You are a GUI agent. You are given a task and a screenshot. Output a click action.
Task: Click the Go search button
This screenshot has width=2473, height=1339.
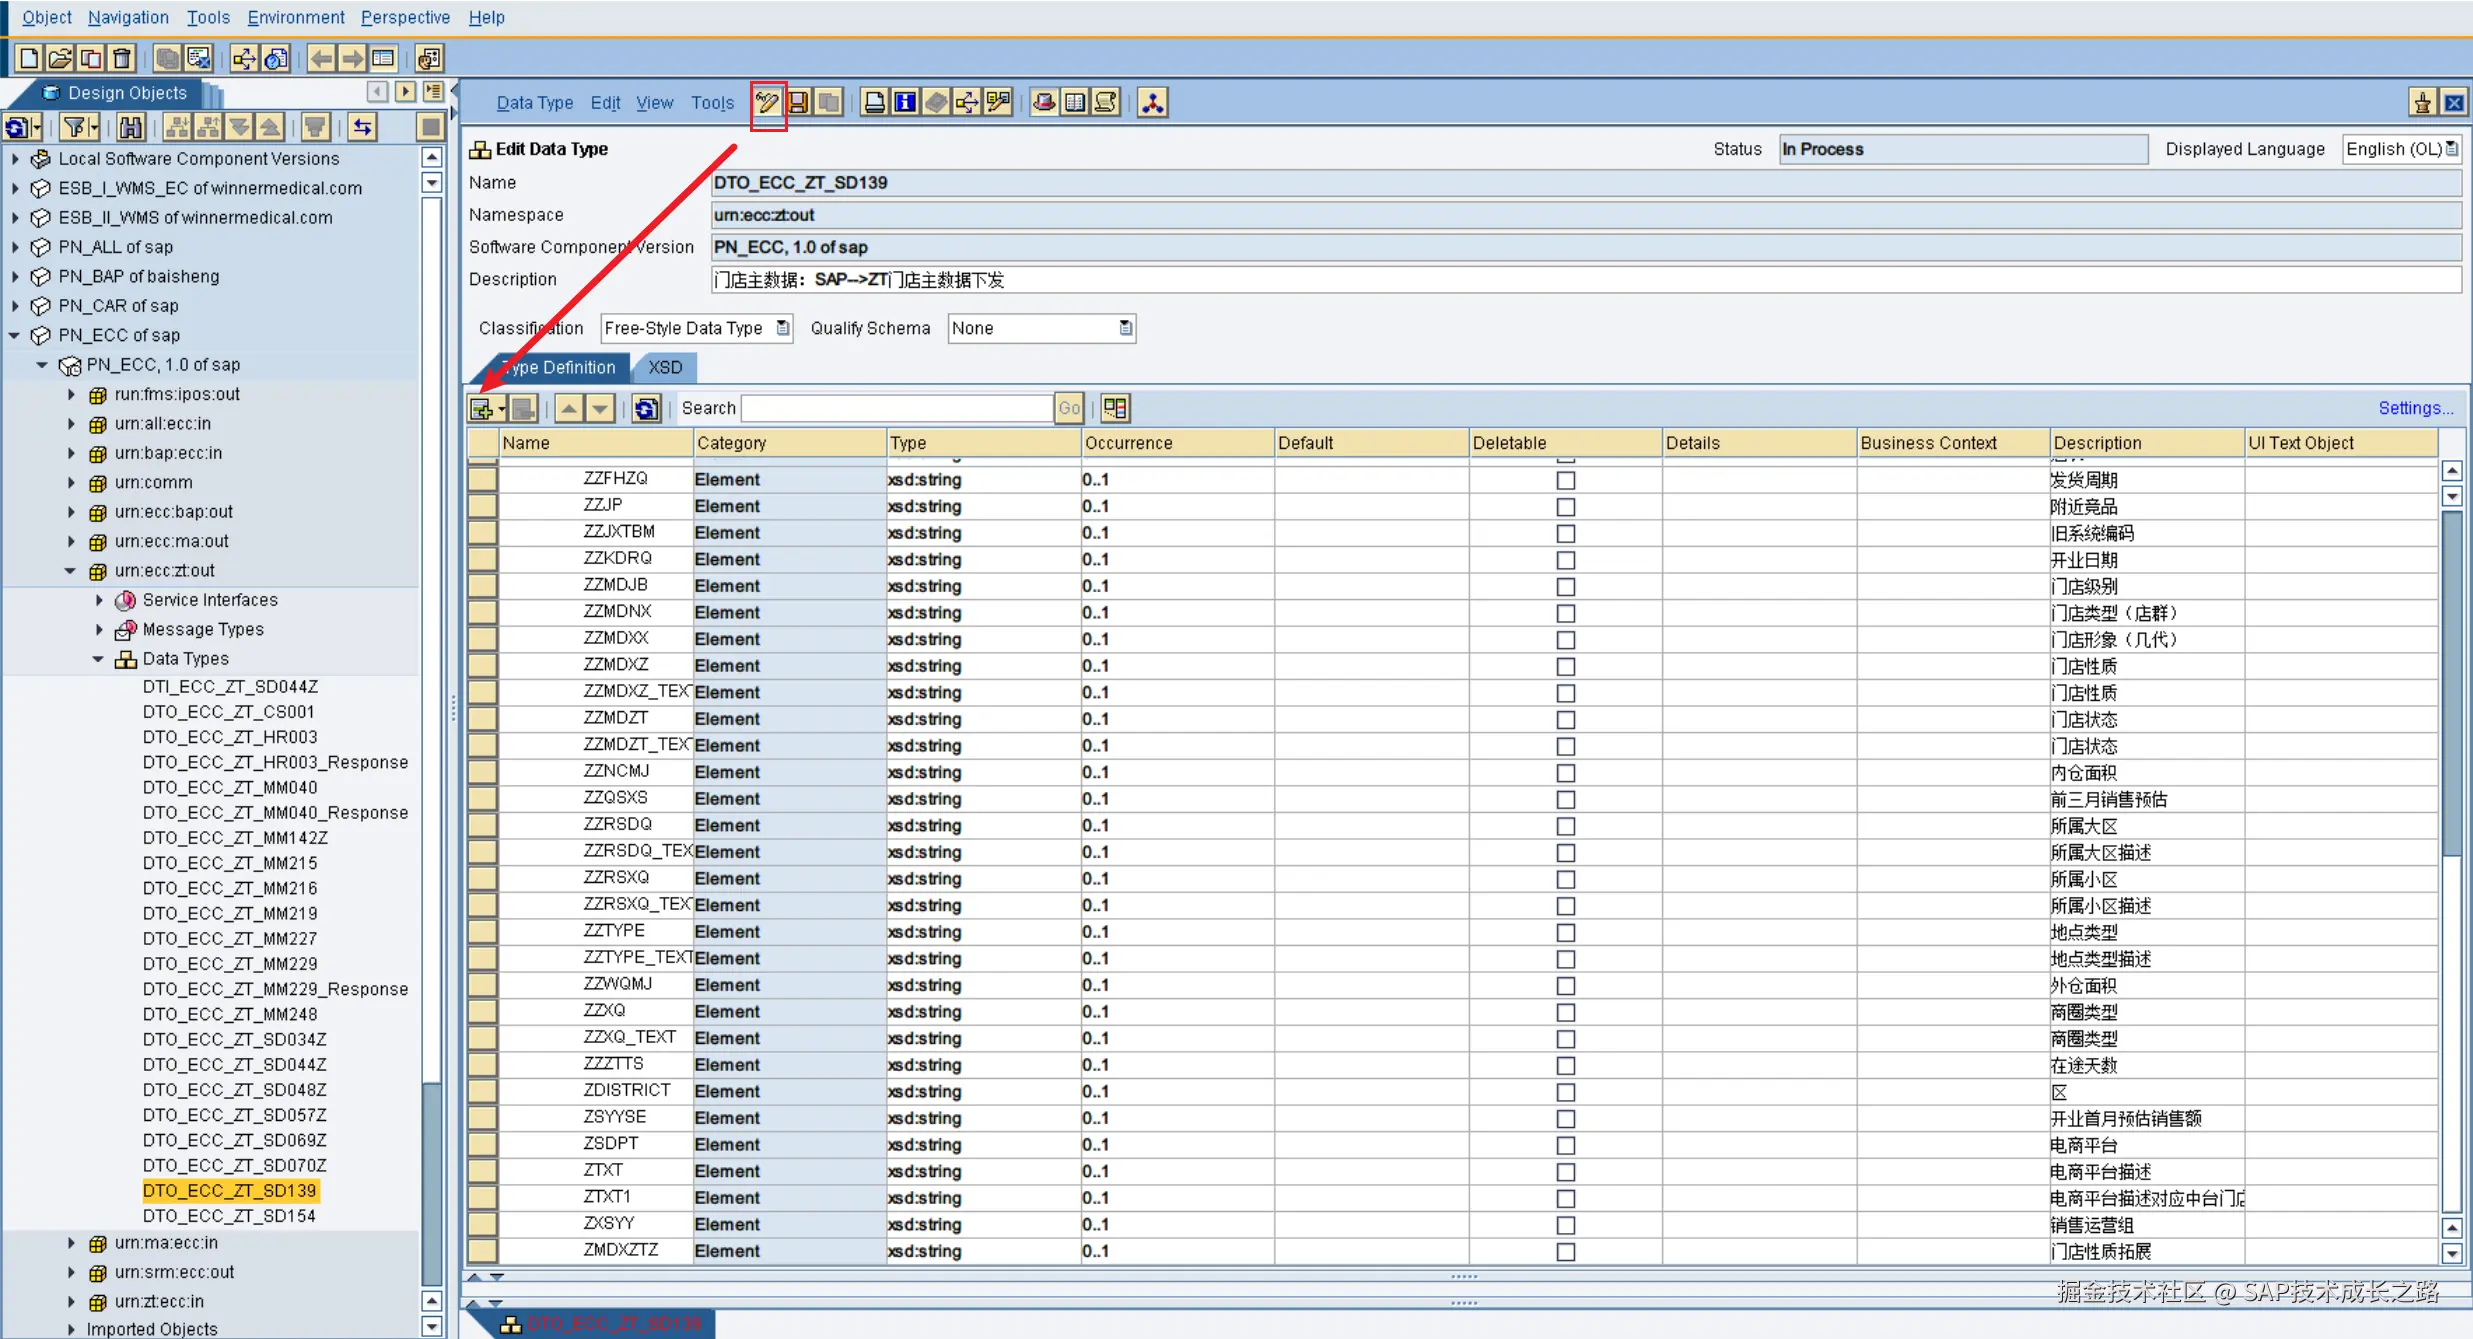click(1068, 408)
